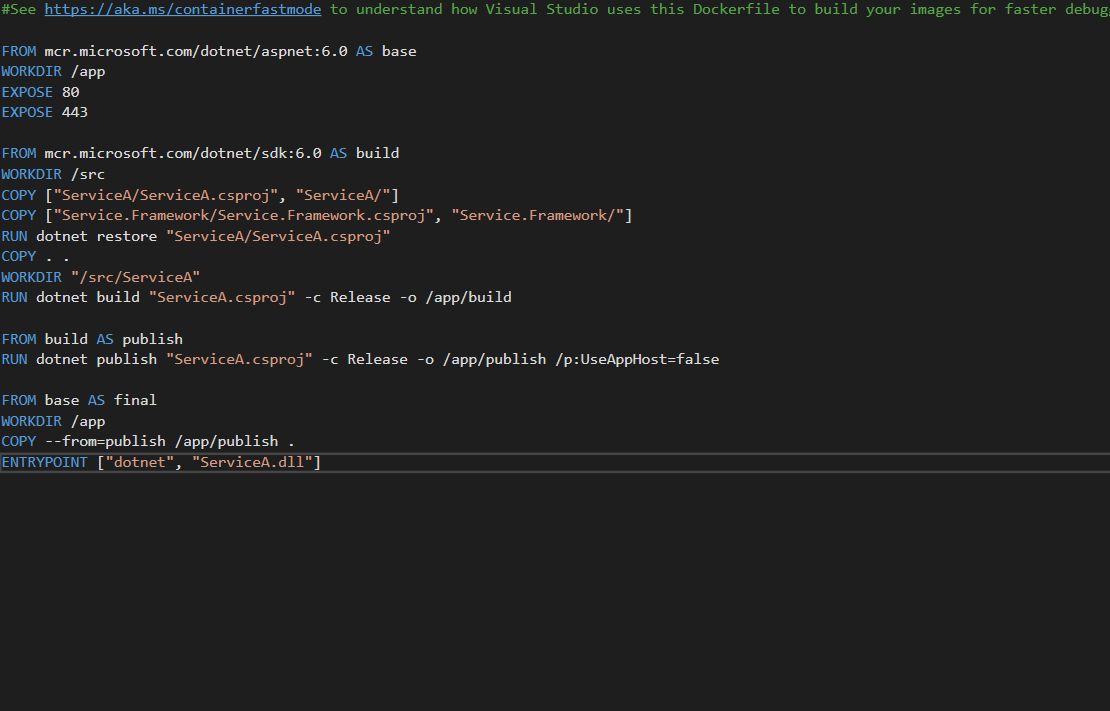This screenshot has width=1110, height=711.
Task: Click the FROM base AS final line
Action: tap(79, 400)
